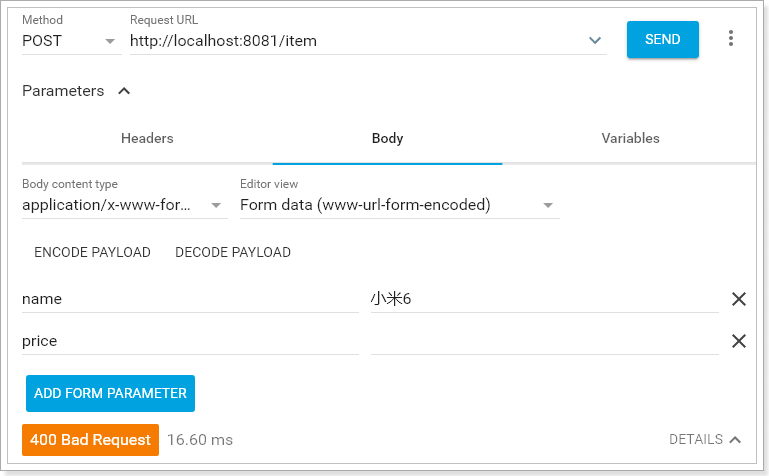Image resolution: width=769 pixels, height=476 pixels.
Task: Click DECODE PAYLOAD
Action: click(233, 252)
